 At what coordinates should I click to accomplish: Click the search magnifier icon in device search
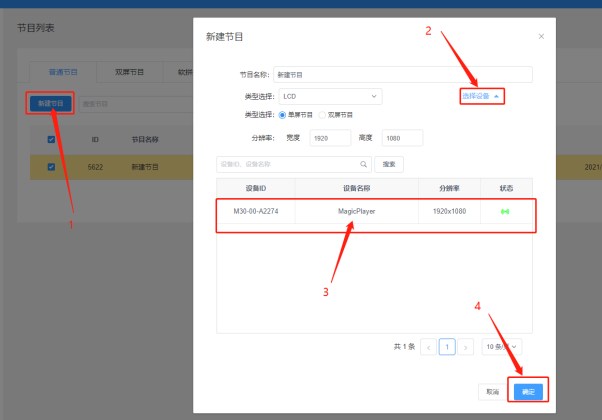pyautogui.click(x=365, y=163)
